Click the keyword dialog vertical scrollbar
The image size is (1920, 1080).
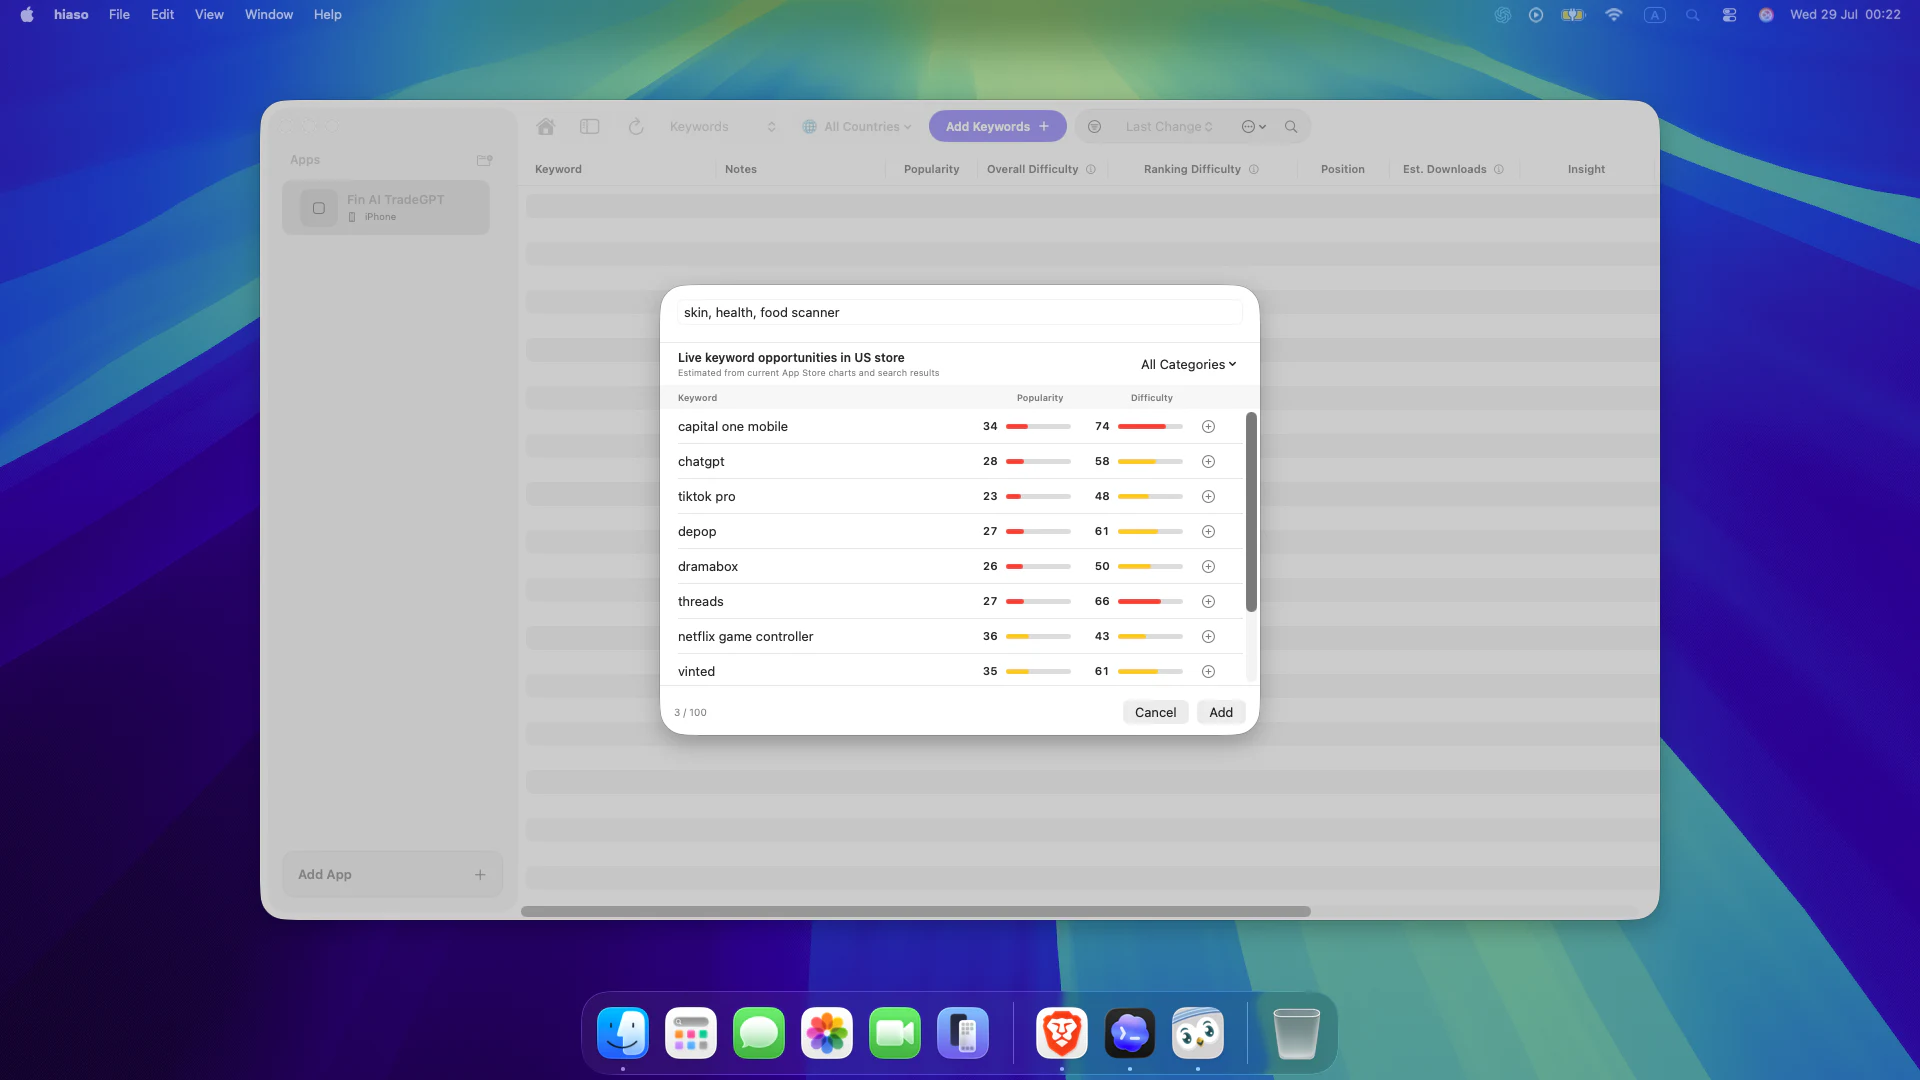[x=1251, y=512]
